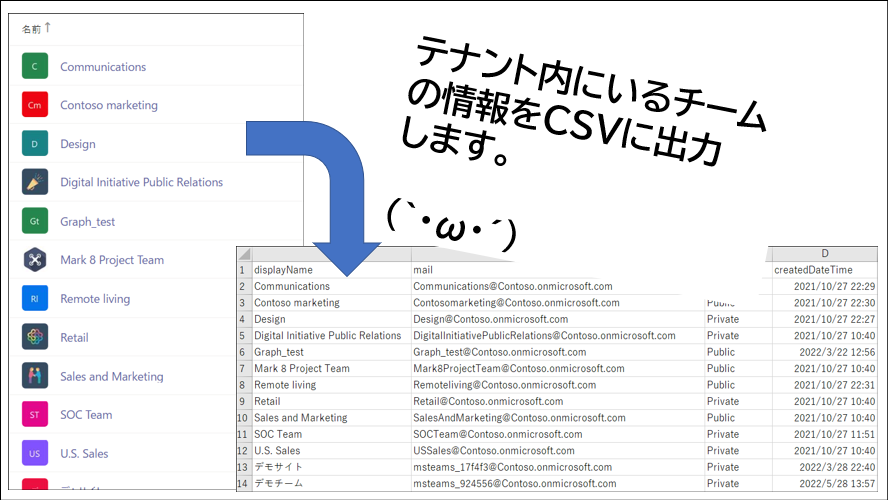Click the green Gt Graph_test icon
Screen dimensions: 888x500
(x=35, y=221)
